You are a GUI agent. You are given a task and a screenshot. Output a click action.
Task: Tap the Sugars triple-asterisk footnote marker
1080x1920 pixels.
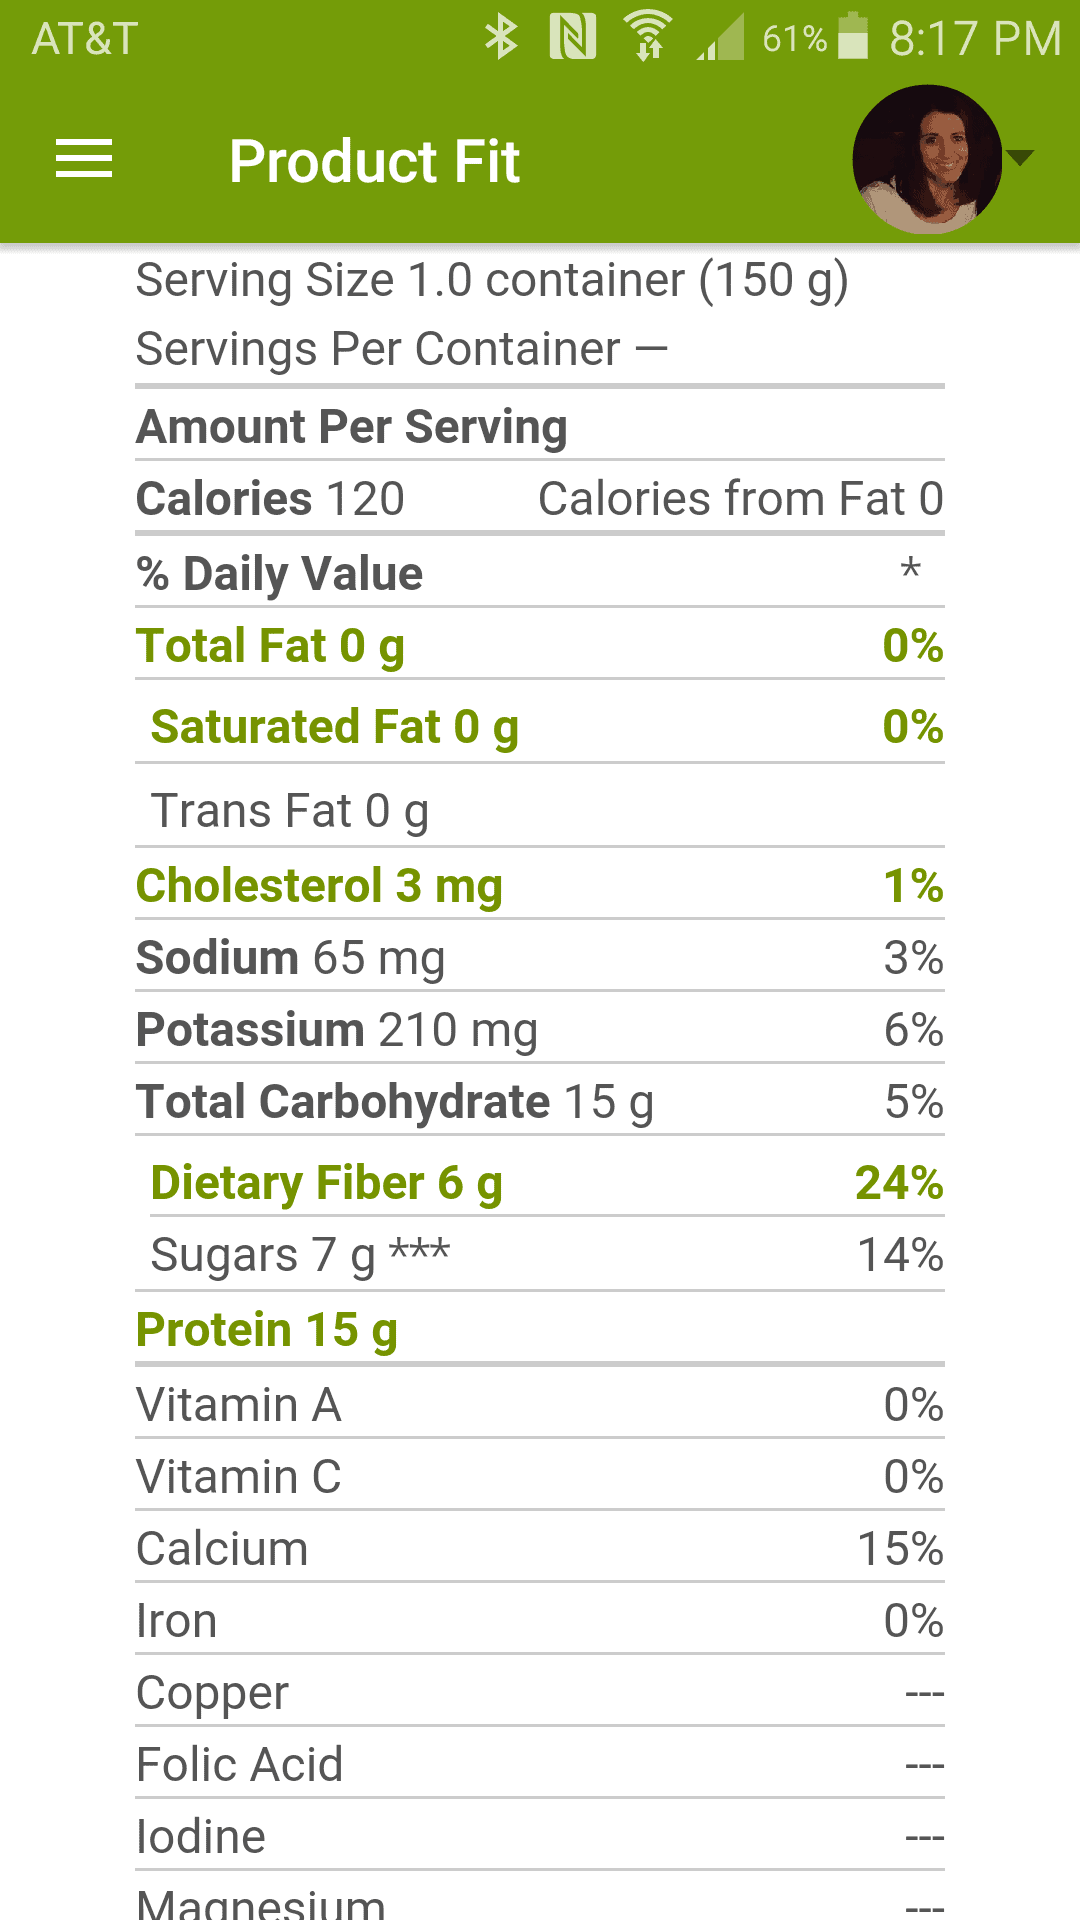pyautogui.click(x=420, y=1251)
